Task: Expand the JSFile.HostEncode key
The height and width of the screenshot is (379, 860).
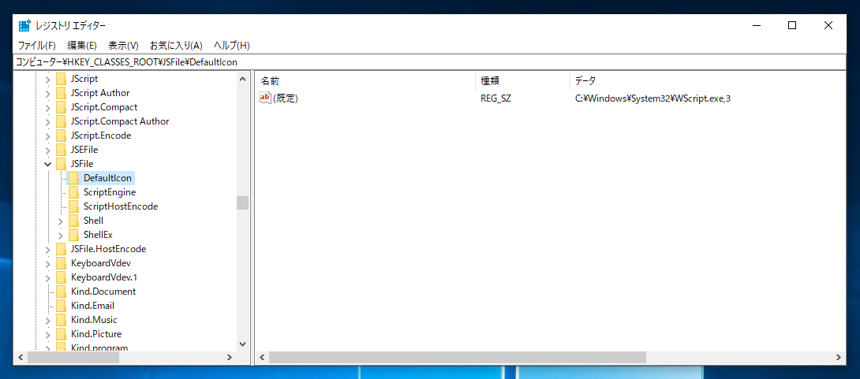Action: [x=48, y=250]
